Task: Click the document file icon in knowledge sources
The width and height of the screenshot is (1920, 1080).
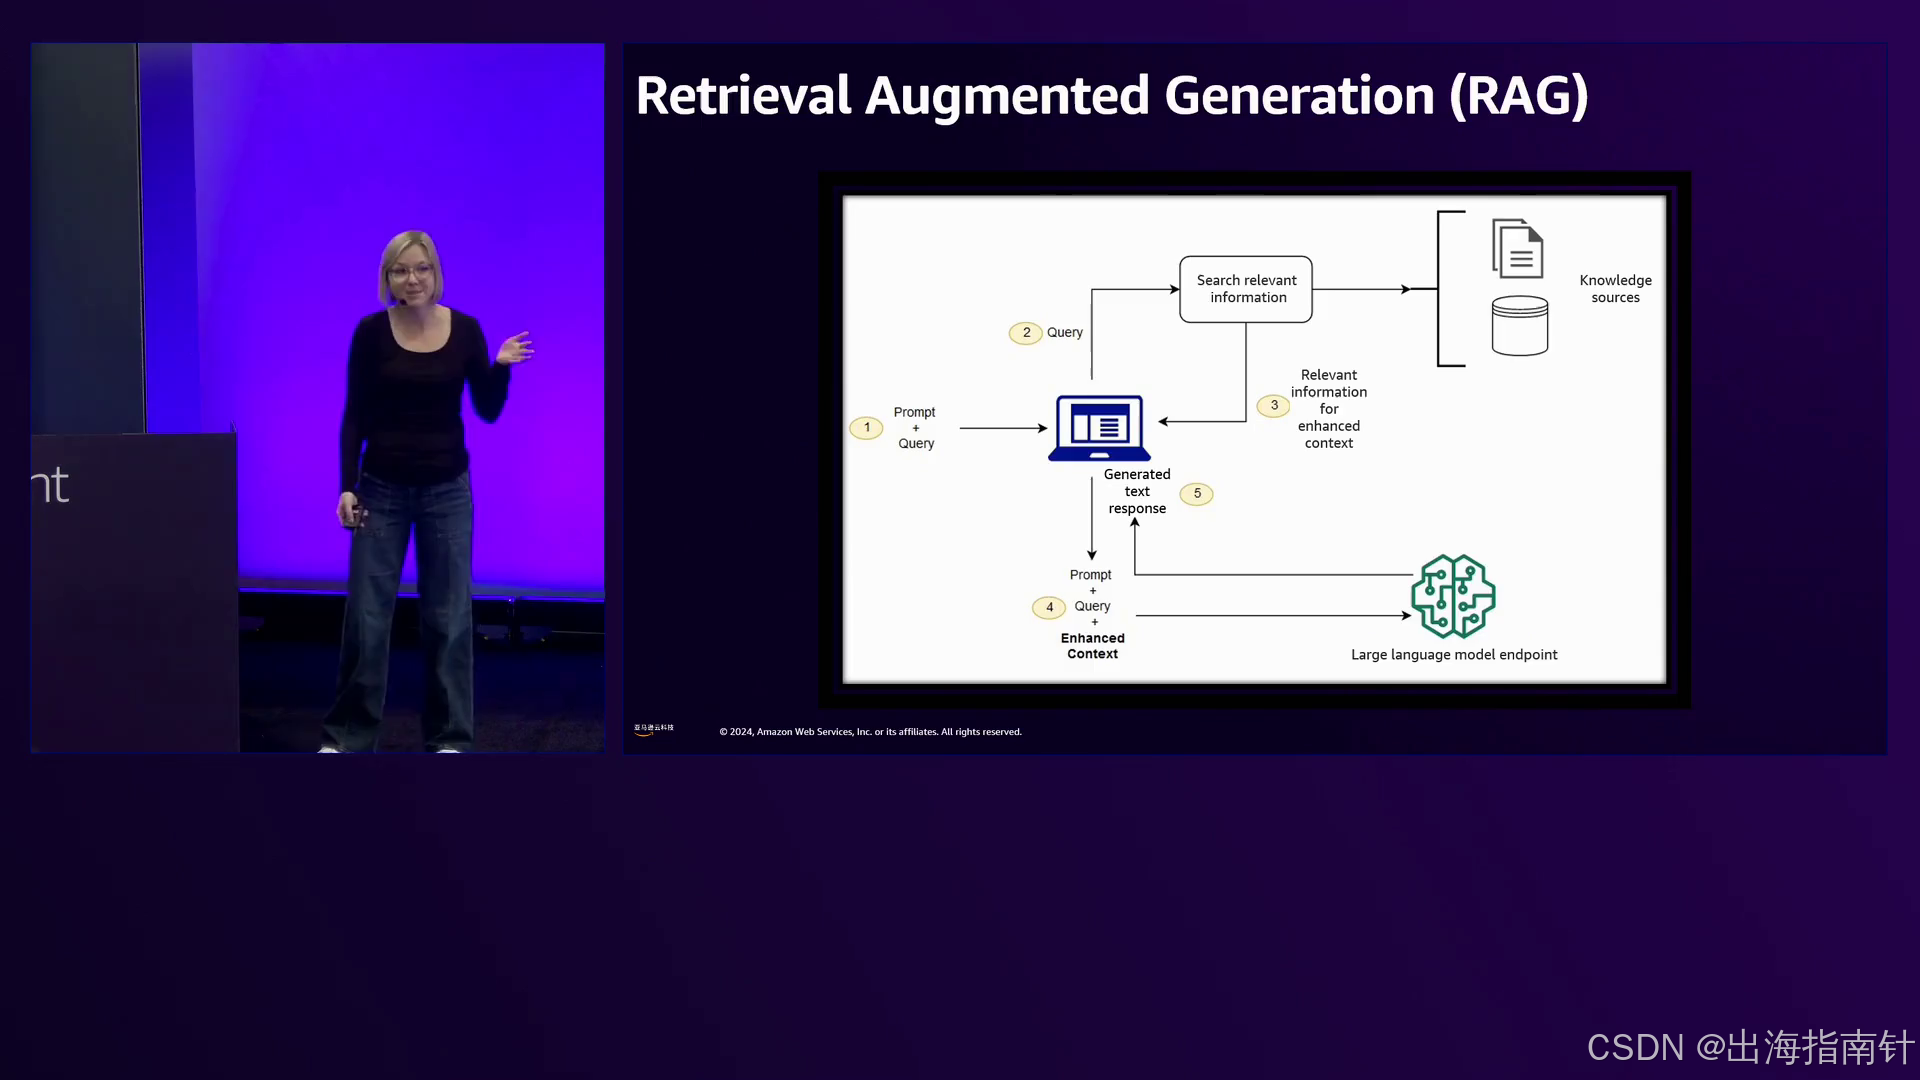Action: pyautogui.click(x=1517, y=248)
